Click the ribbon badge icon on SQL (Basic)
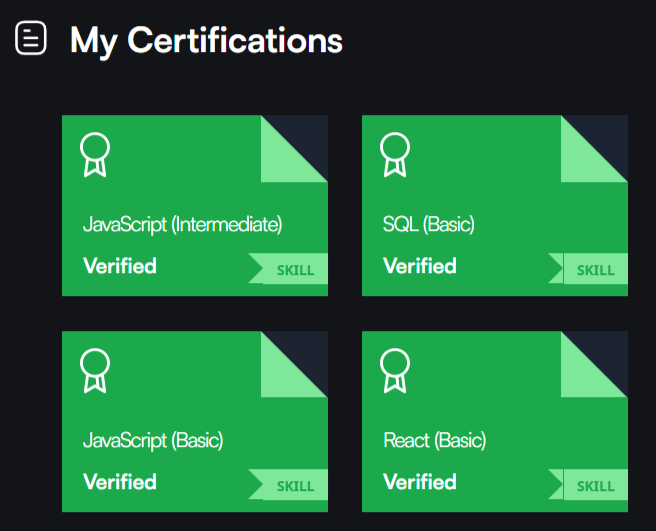656x531 pixels. click(x=395, y=155)
